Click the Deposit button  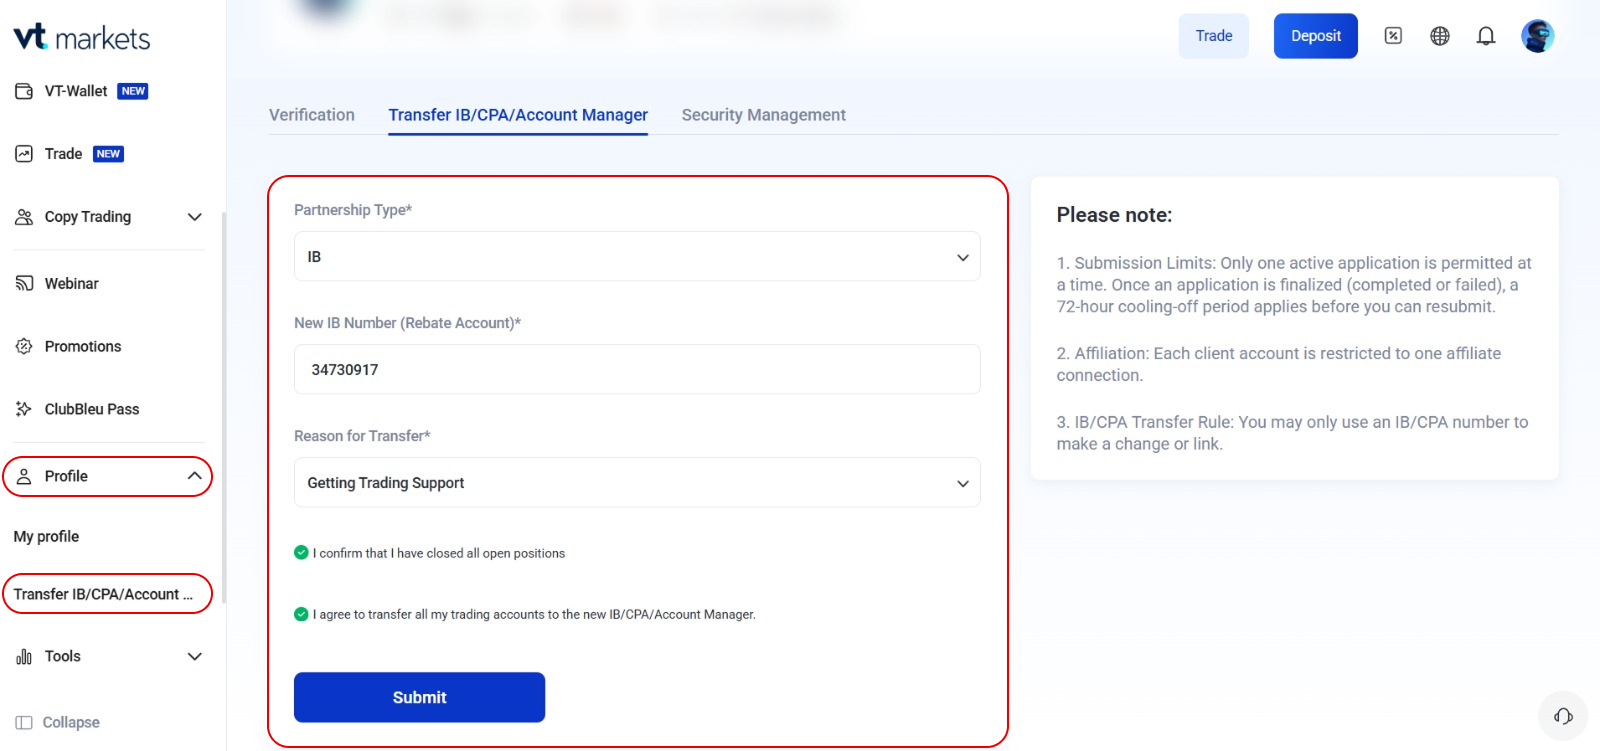coord(1315,36)
